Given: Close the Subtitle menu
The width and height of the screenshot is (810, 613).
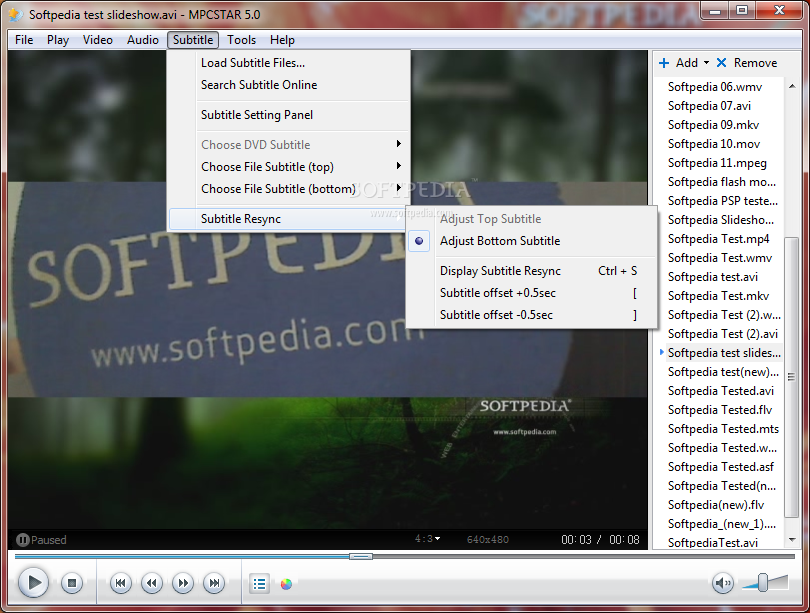Looking at the screenshot, I should (193, 40).
